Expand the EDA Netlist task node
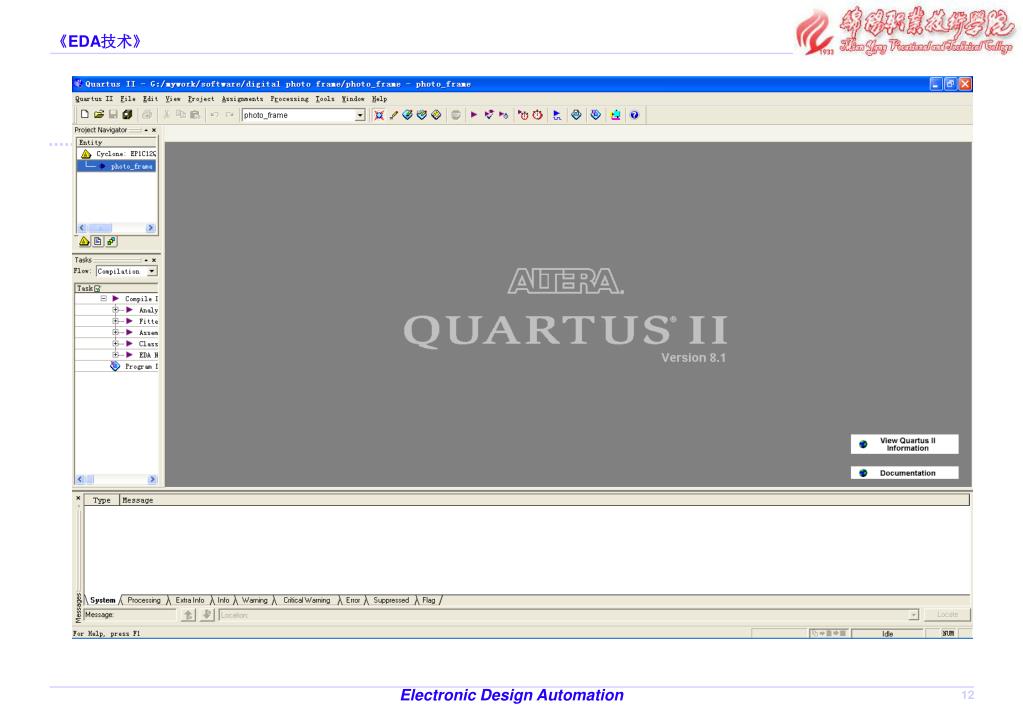 pos(115,355)
